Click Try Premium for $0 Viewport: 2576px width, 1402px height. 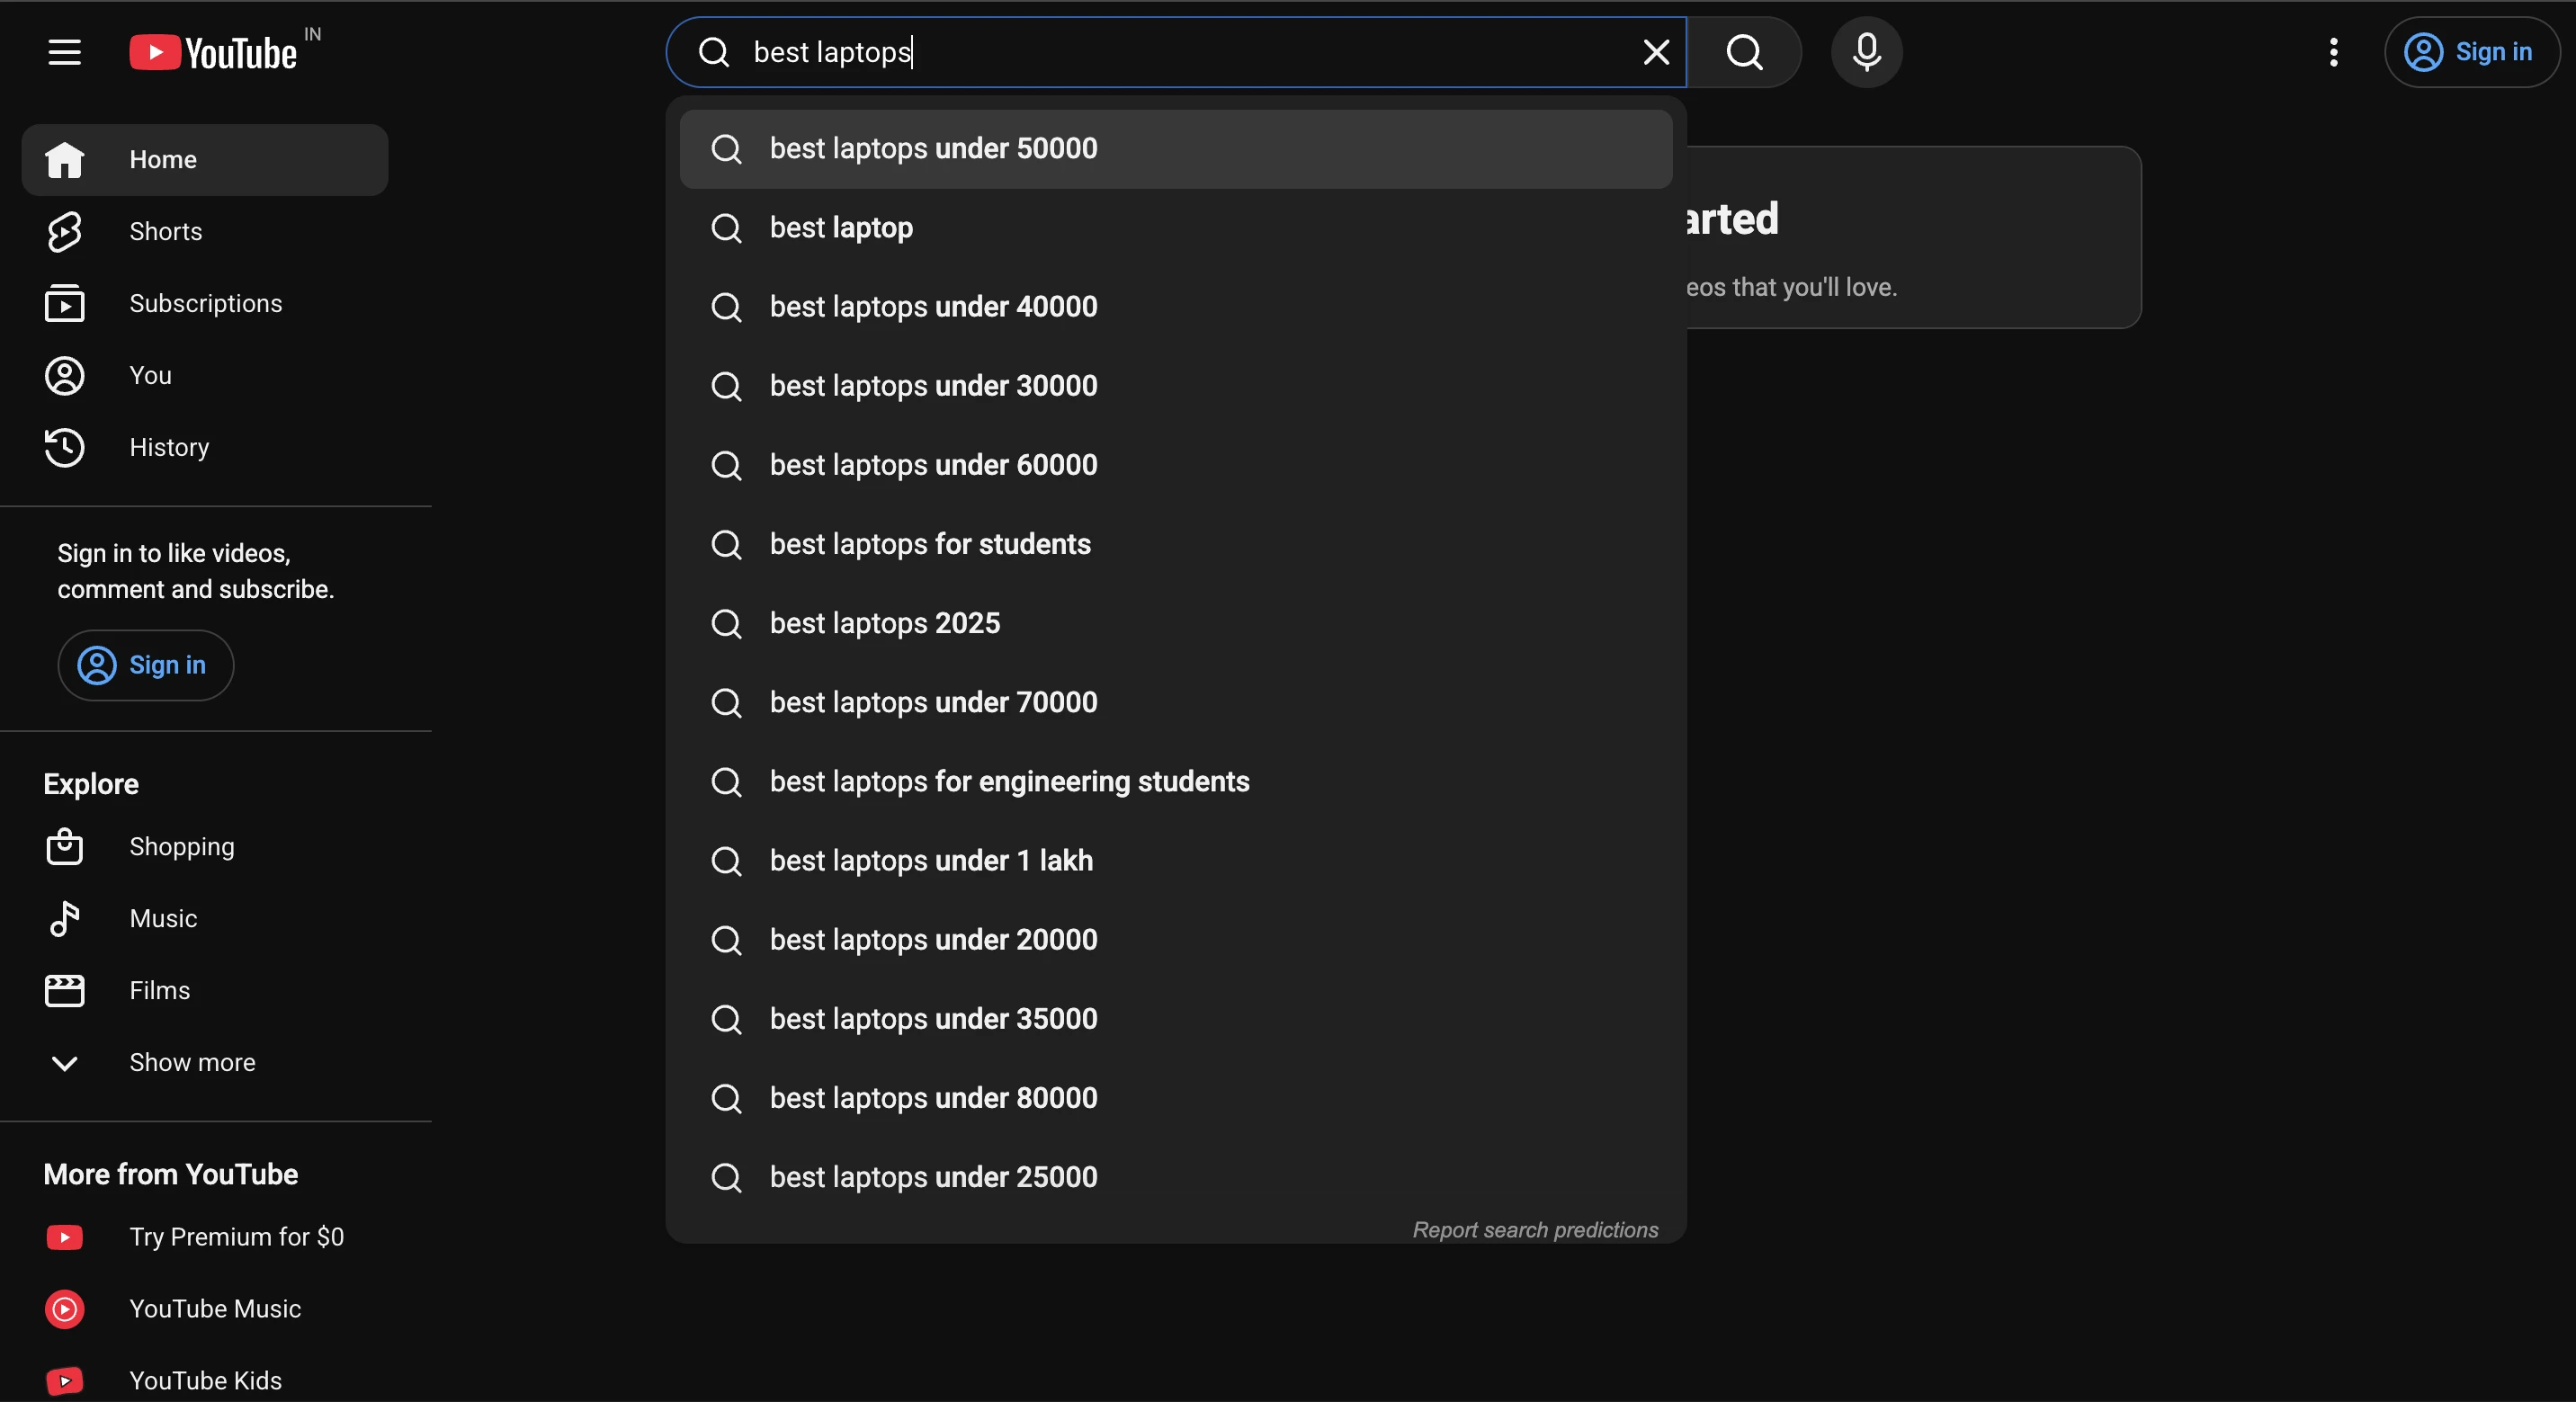pyautogui.click(x=205, y=1237)
